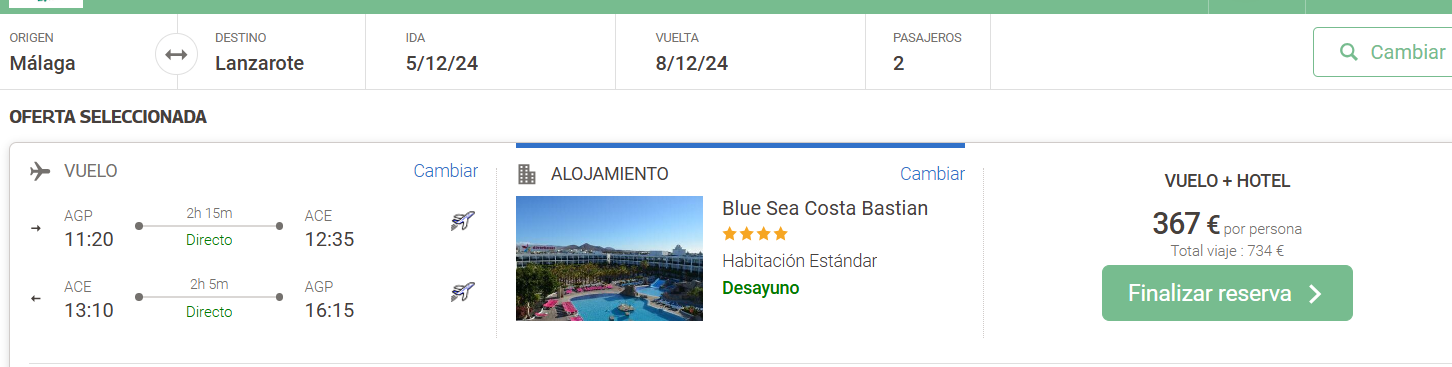Click the Cambiar link in the Alojamiento section
This screenshot has width=1452, height=367.
click(932, 174)
